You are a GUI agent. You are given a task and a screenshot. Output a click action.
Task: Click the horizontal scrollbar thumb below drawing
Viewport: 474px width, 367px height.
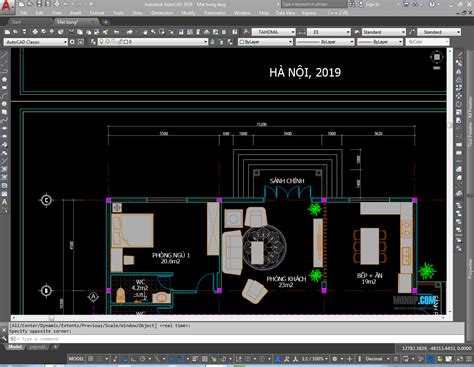tap(51, 318)
